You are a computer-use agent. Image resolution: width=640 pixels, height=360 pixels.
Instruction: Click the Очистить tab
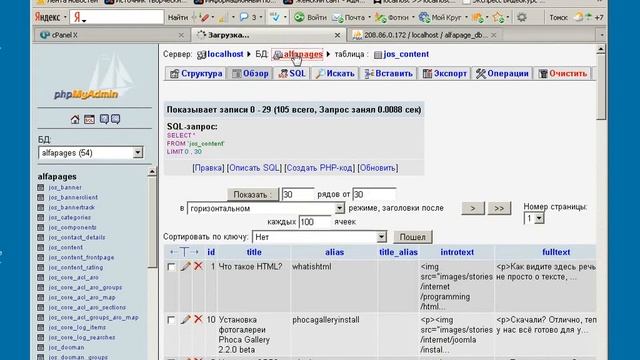[563, 73]
